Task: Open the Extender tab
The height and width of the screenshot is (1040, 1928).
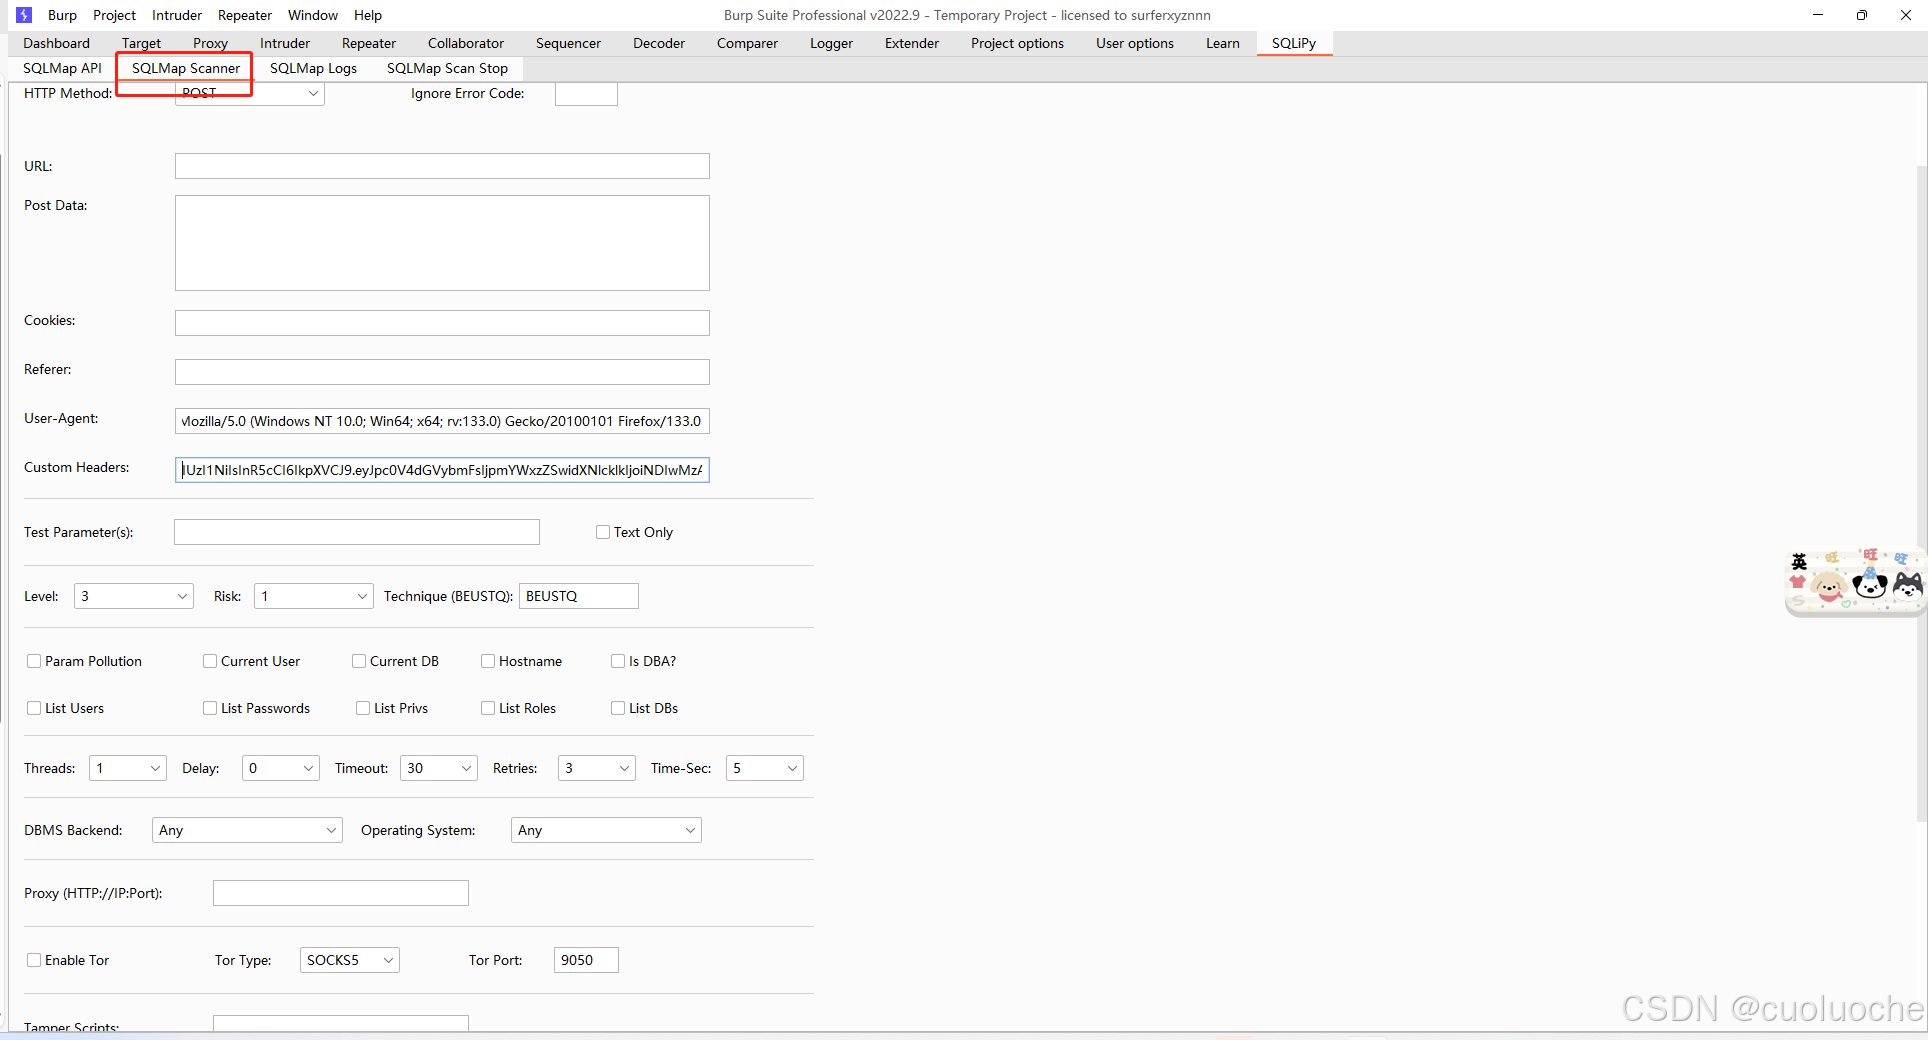Action: click(912, 43)
